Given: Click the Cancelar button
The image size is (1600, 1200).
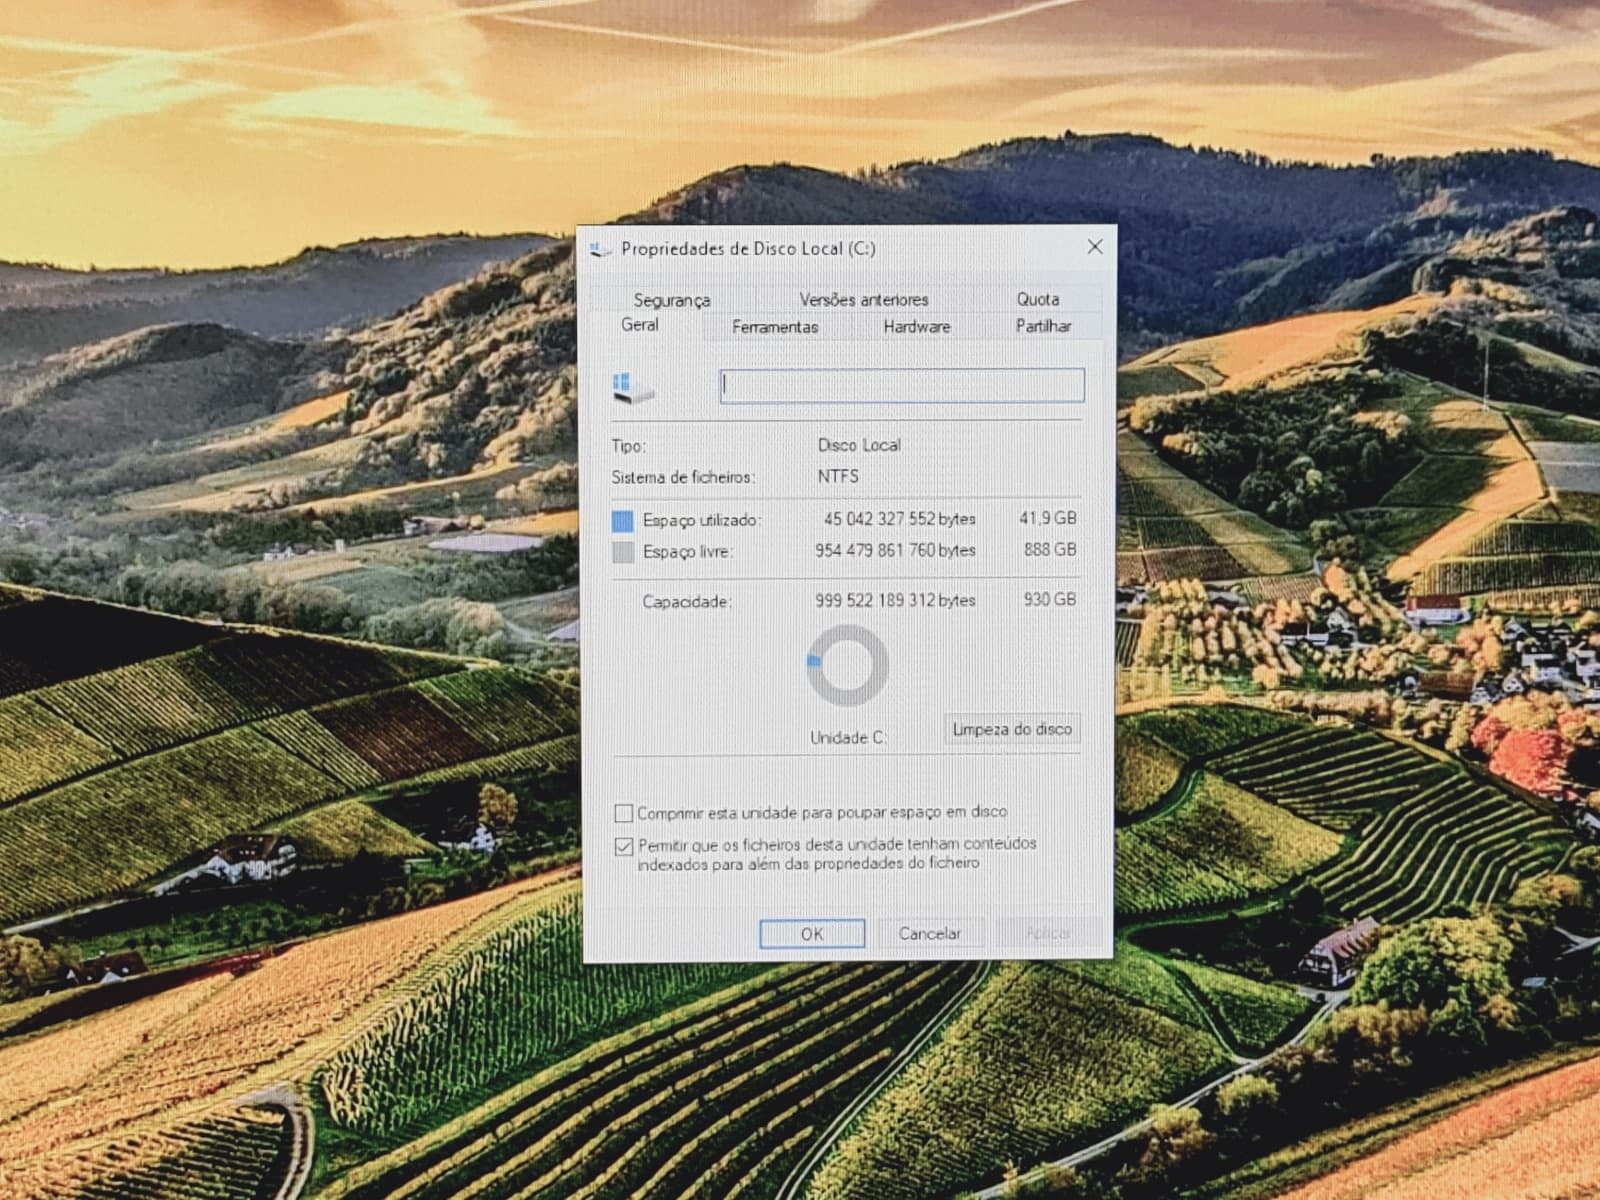Looking at the screenshot, I should tap(930, 933).
